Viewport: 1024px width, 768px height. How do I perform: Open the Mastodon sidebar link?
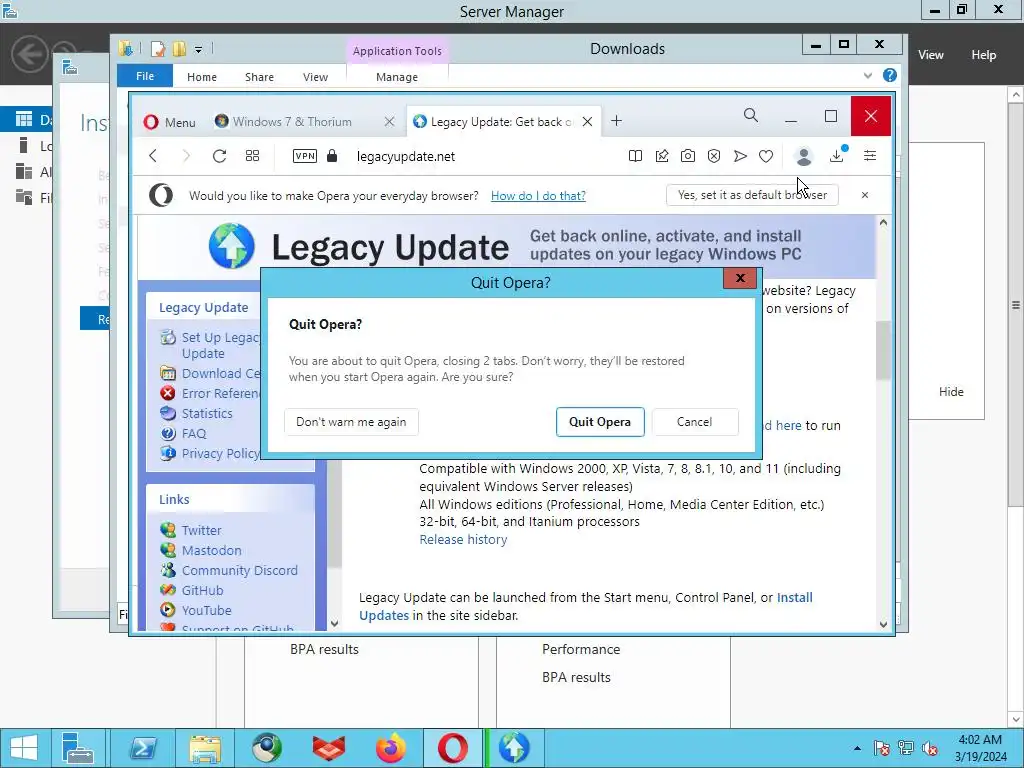[212, 551]
